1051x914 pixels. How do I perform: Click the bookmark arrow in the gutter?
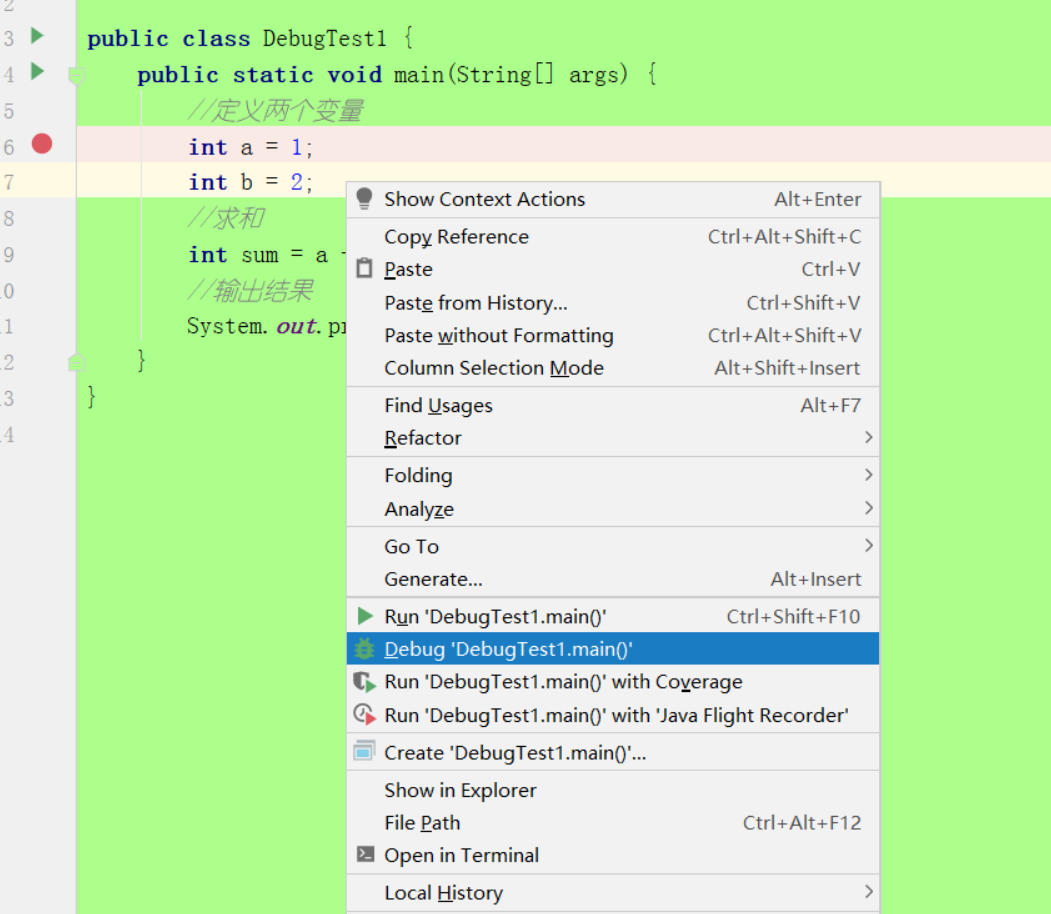[77, 74]
